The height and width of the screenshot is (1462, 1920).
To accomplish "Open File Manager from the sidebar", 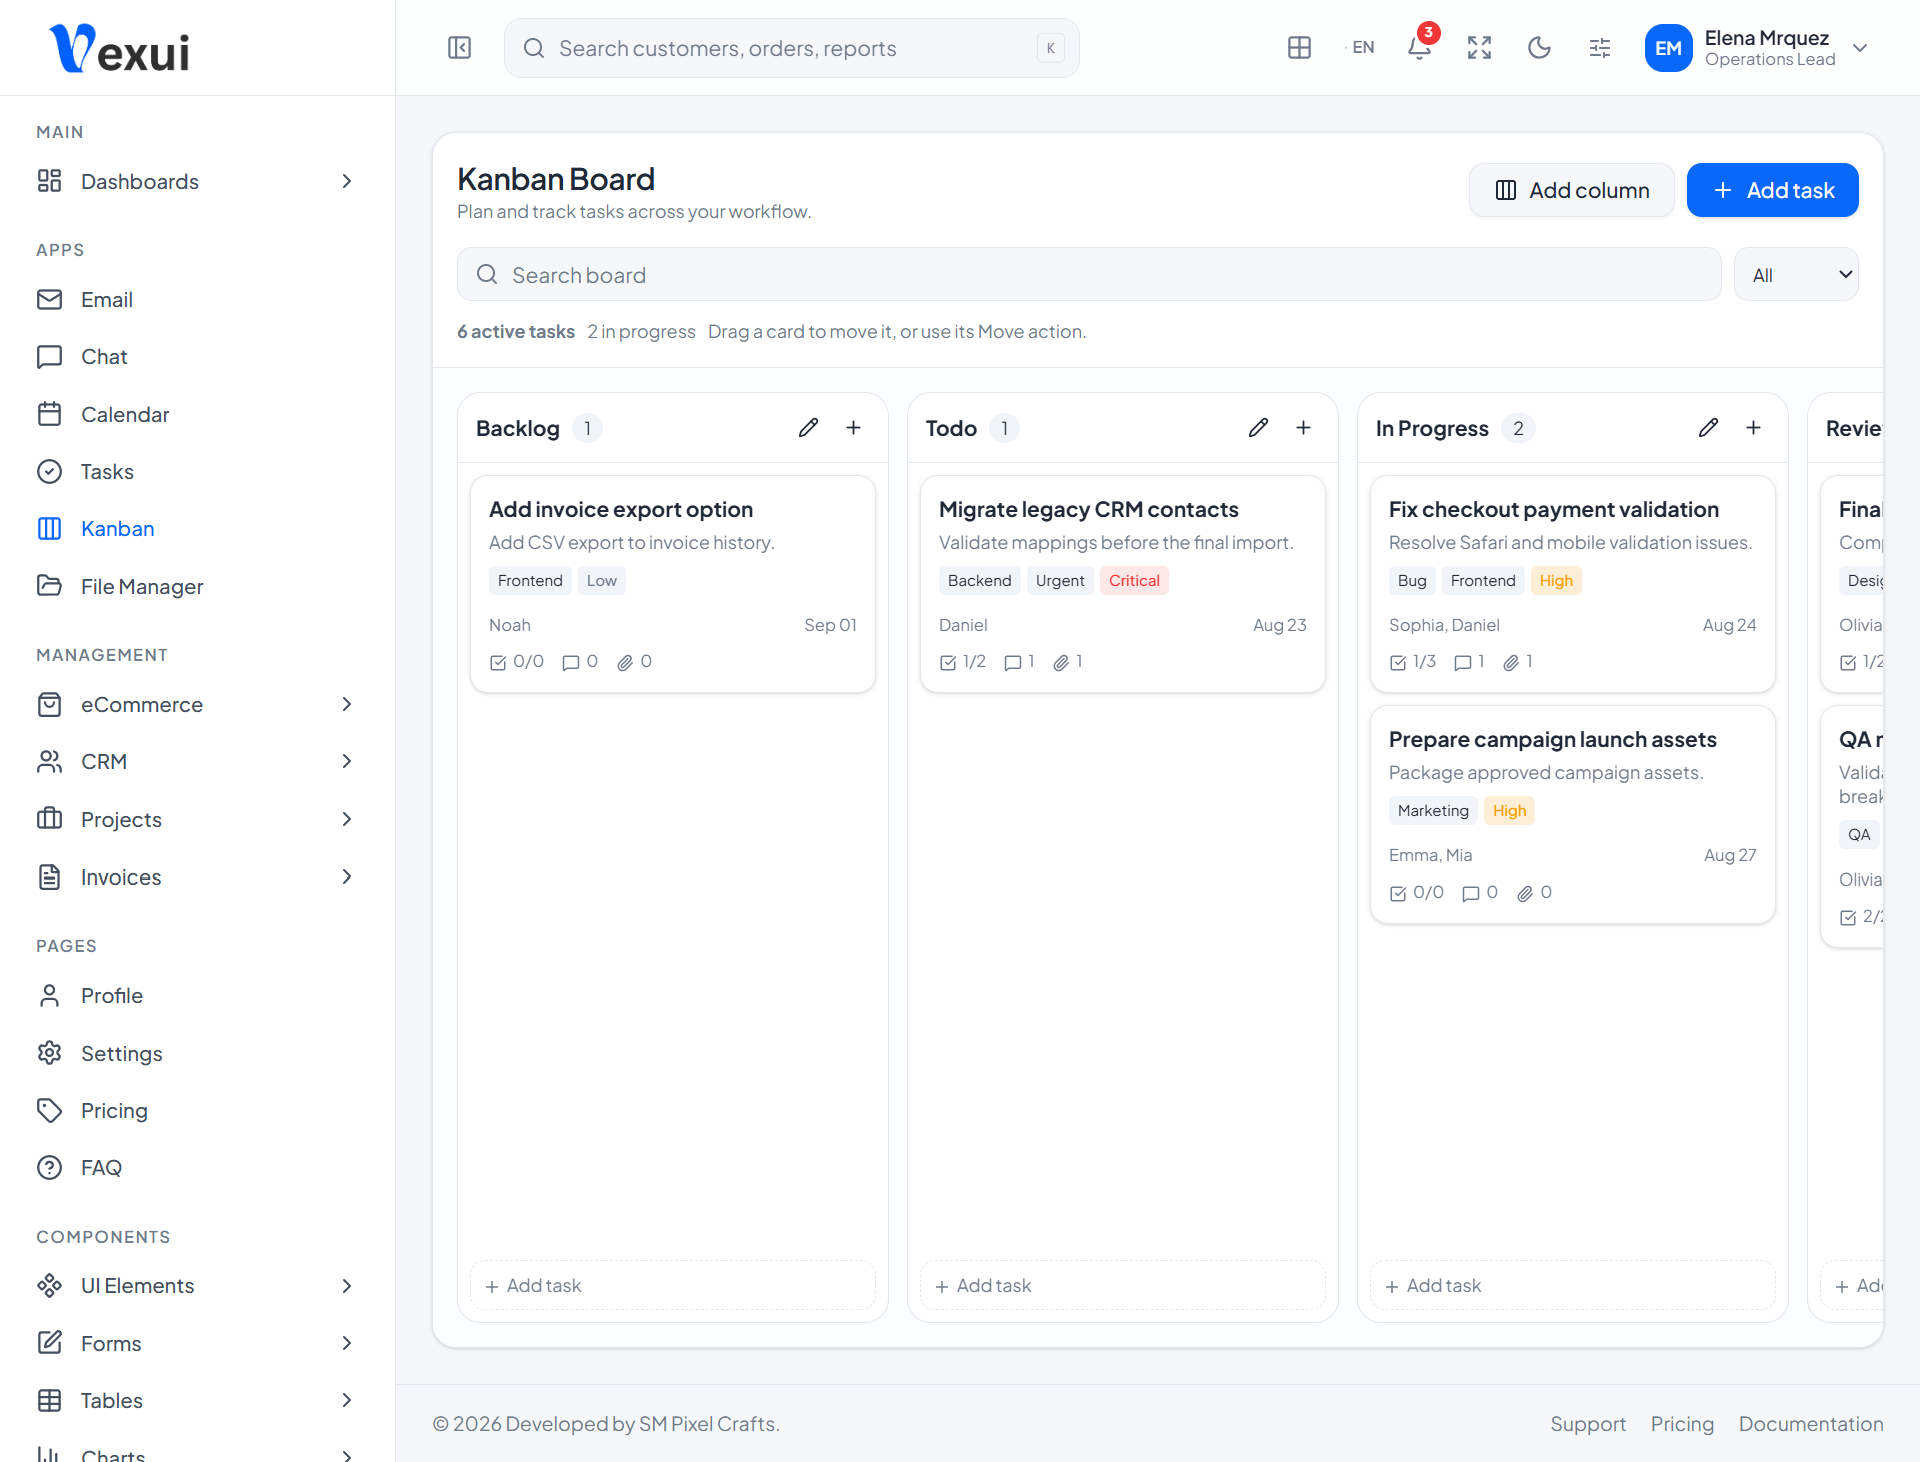I will click(197, 586).
